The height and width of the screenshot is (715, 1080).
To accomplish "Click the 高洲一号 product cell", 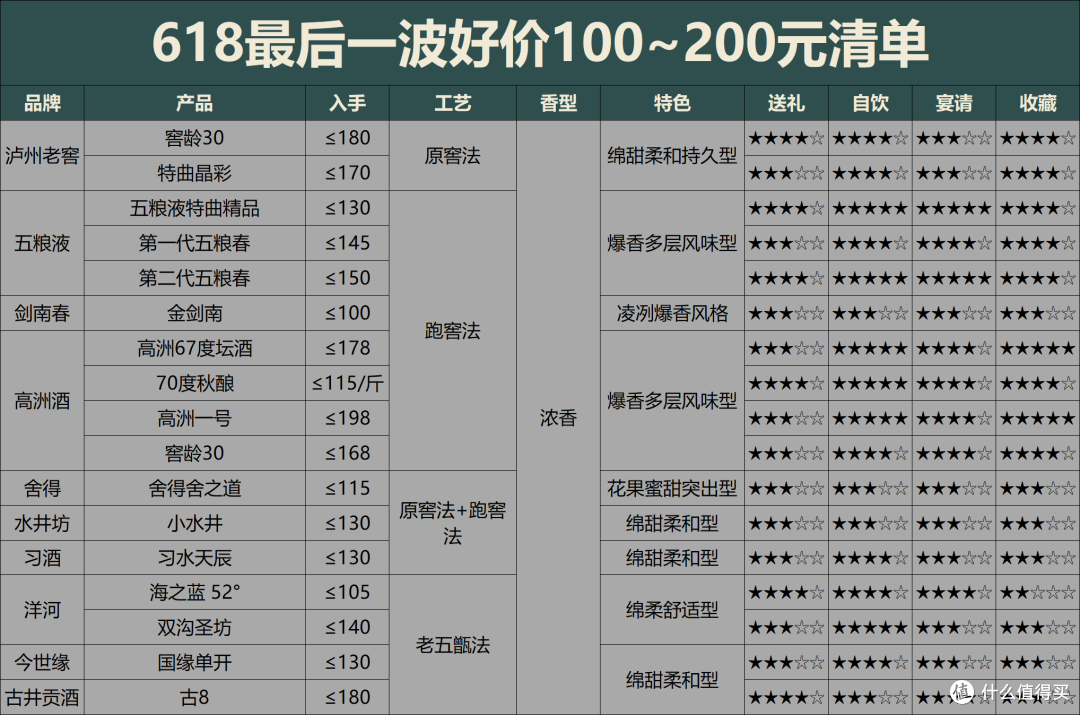I will [x=195, y=418].
